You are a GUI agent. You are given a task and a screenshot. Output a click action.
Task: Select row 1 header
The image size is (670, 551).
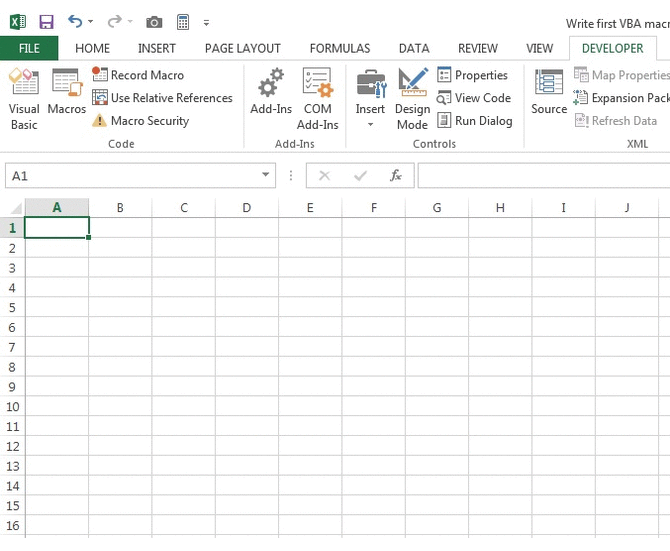[x=12, y=228]
